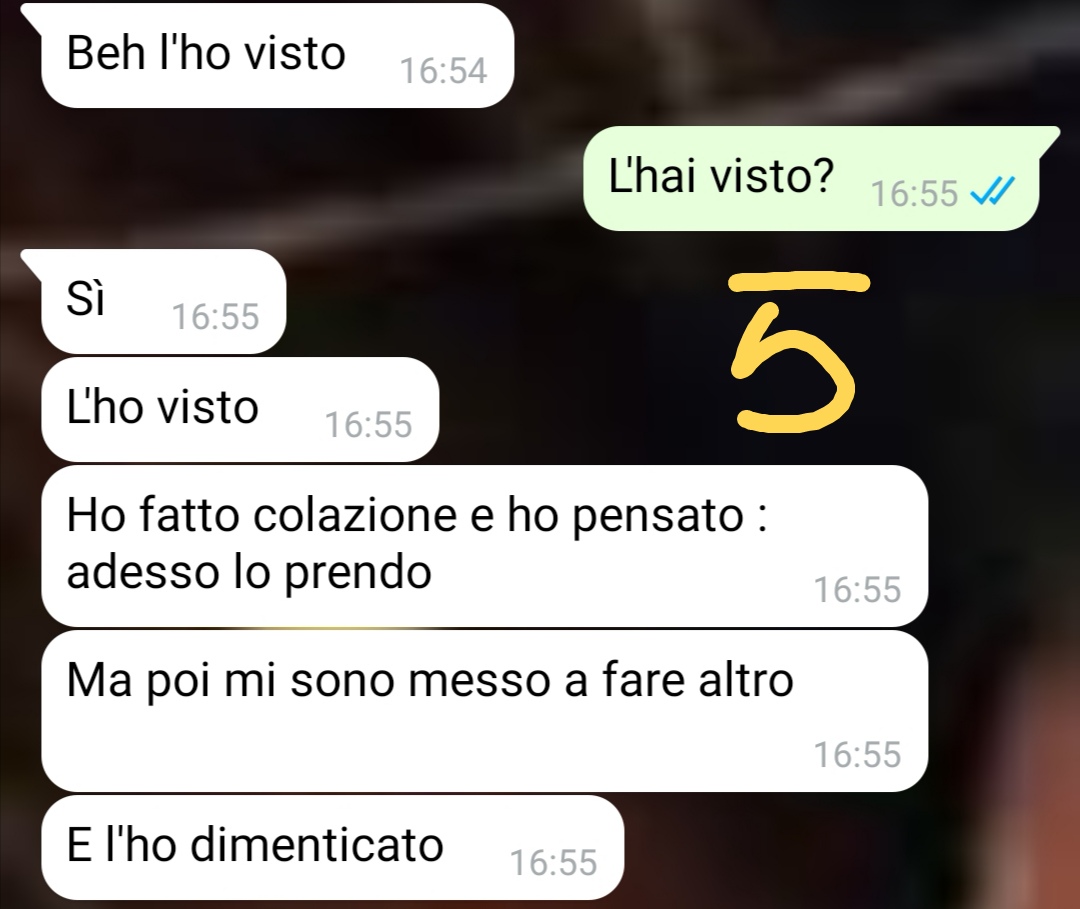Select the green 'L'hai visto?' sent message
The image size is (1080, 909).
[x=811, y=178]
